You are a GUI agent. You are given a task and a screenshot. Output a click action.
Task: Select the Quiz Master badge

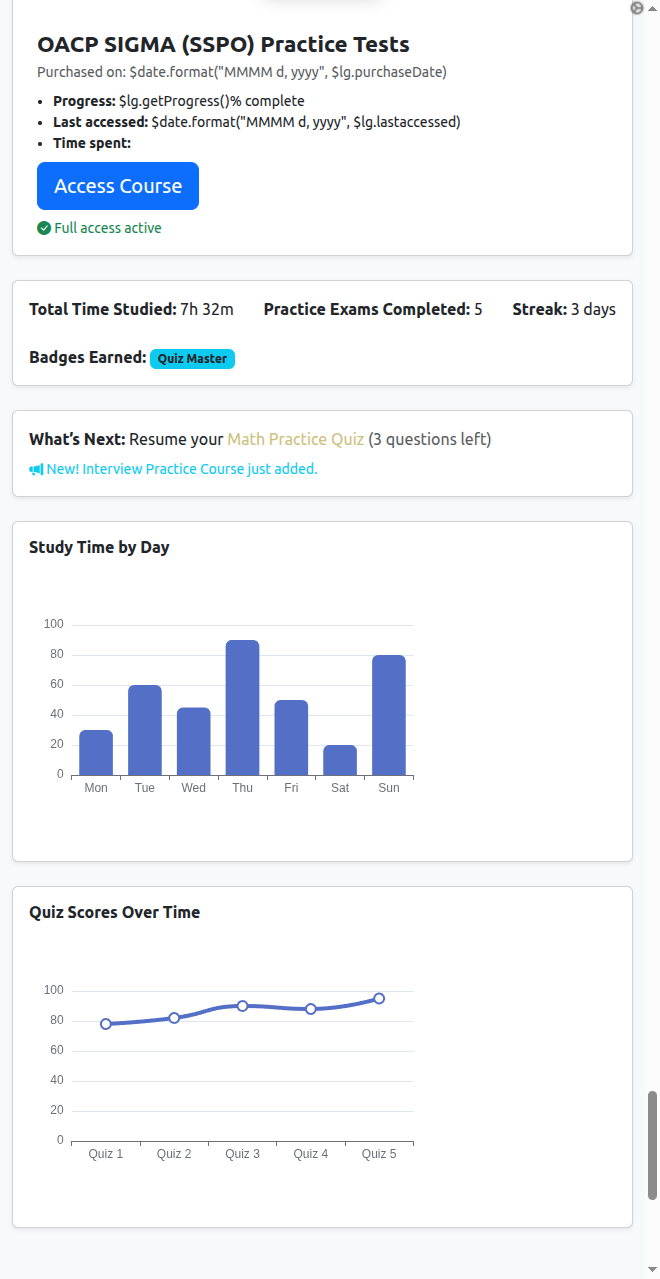192,359
